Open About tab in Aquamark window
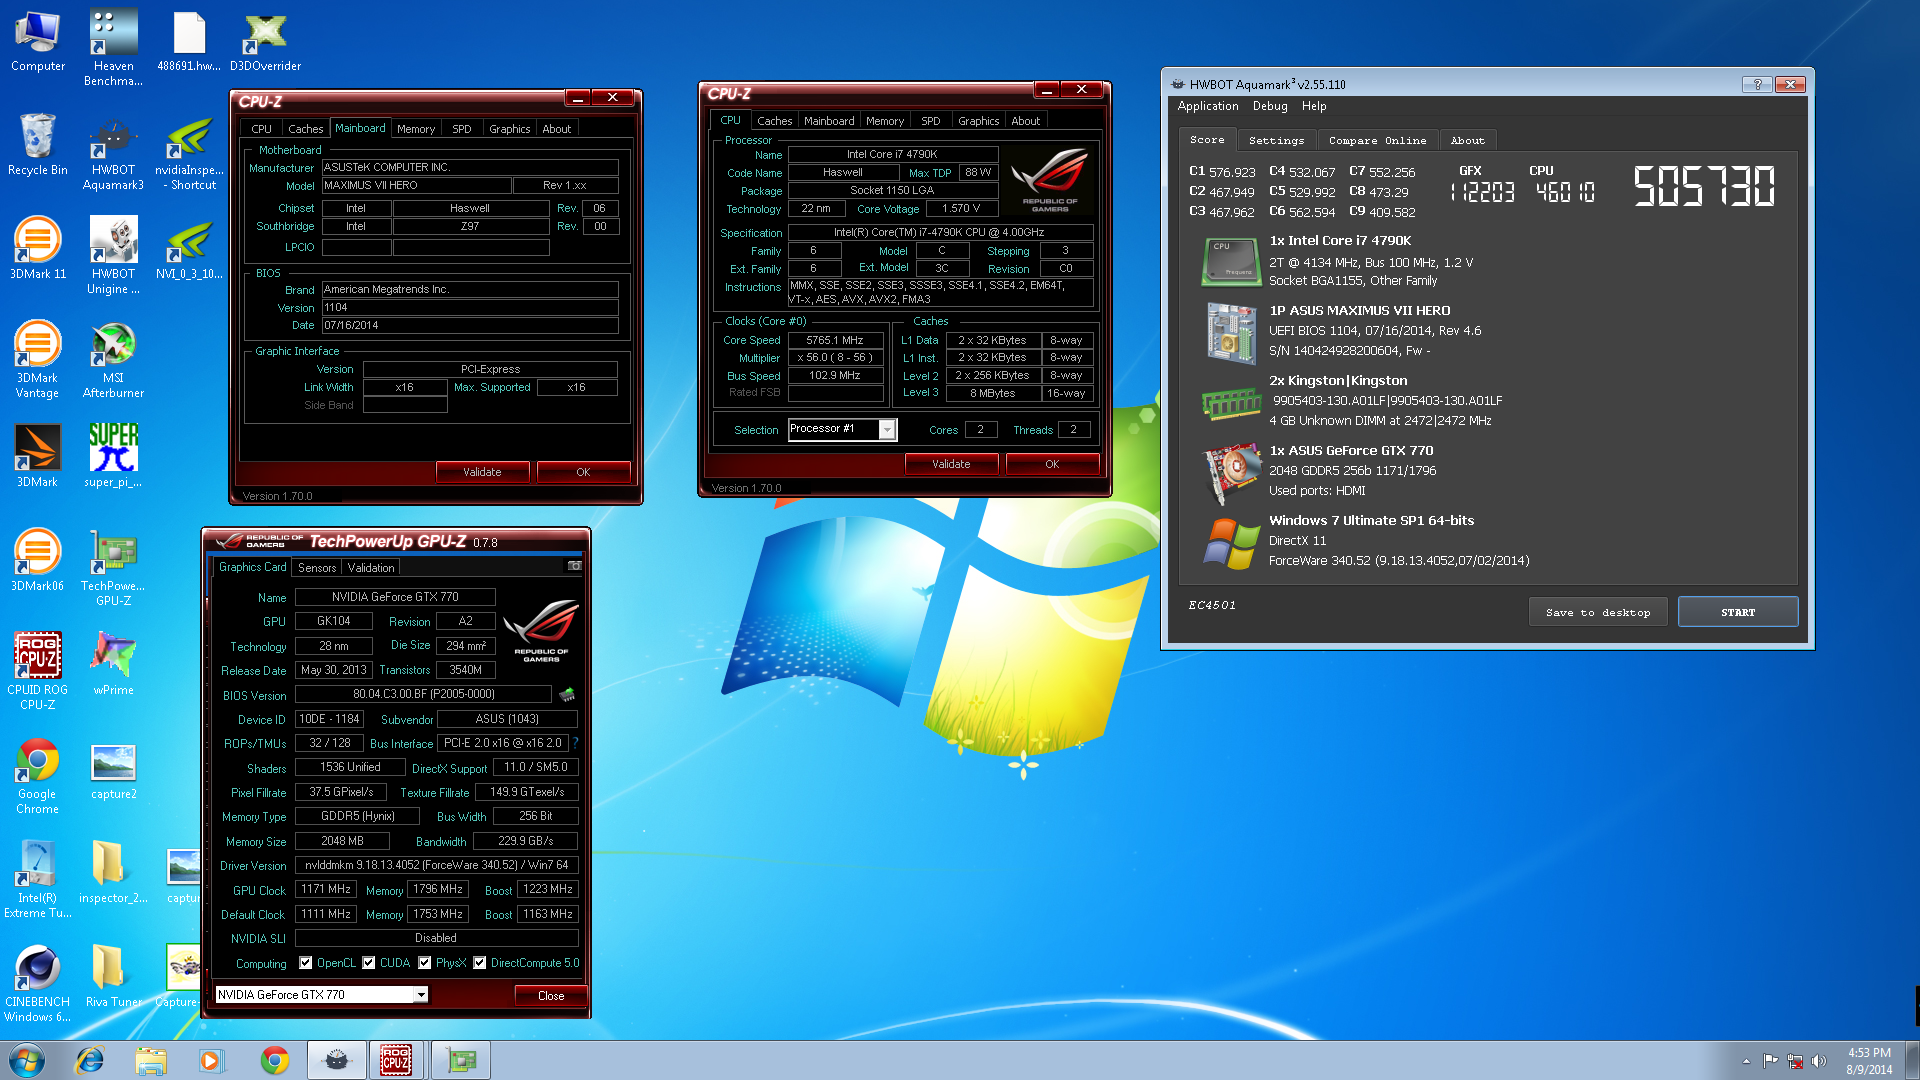This screenshot has height=1080, width=1920. pos(1467,141)
